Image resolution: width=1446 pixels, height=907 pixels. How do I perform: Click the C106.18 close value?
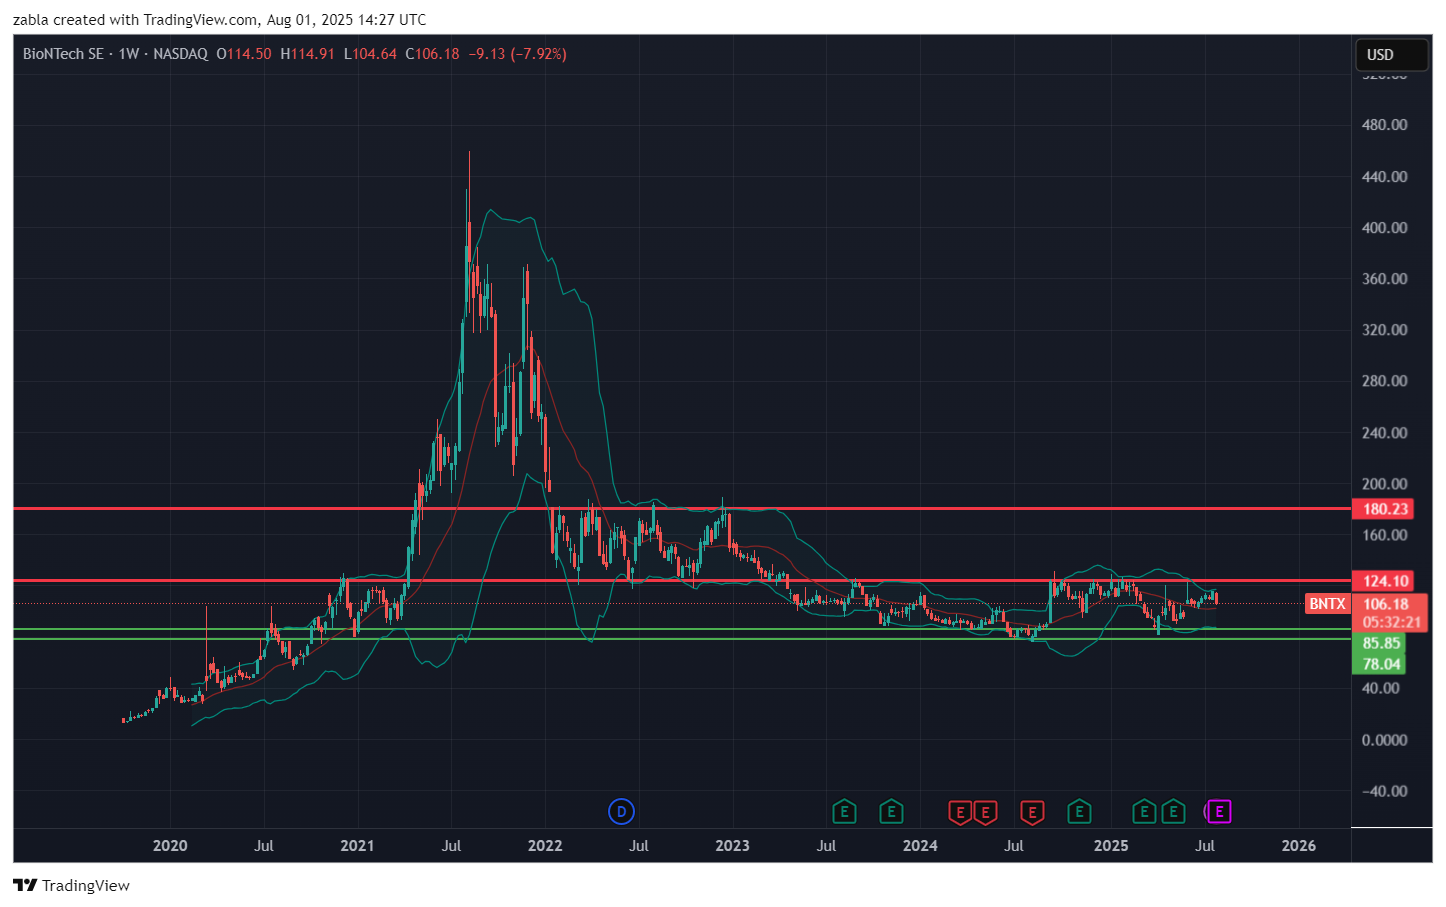432,54
